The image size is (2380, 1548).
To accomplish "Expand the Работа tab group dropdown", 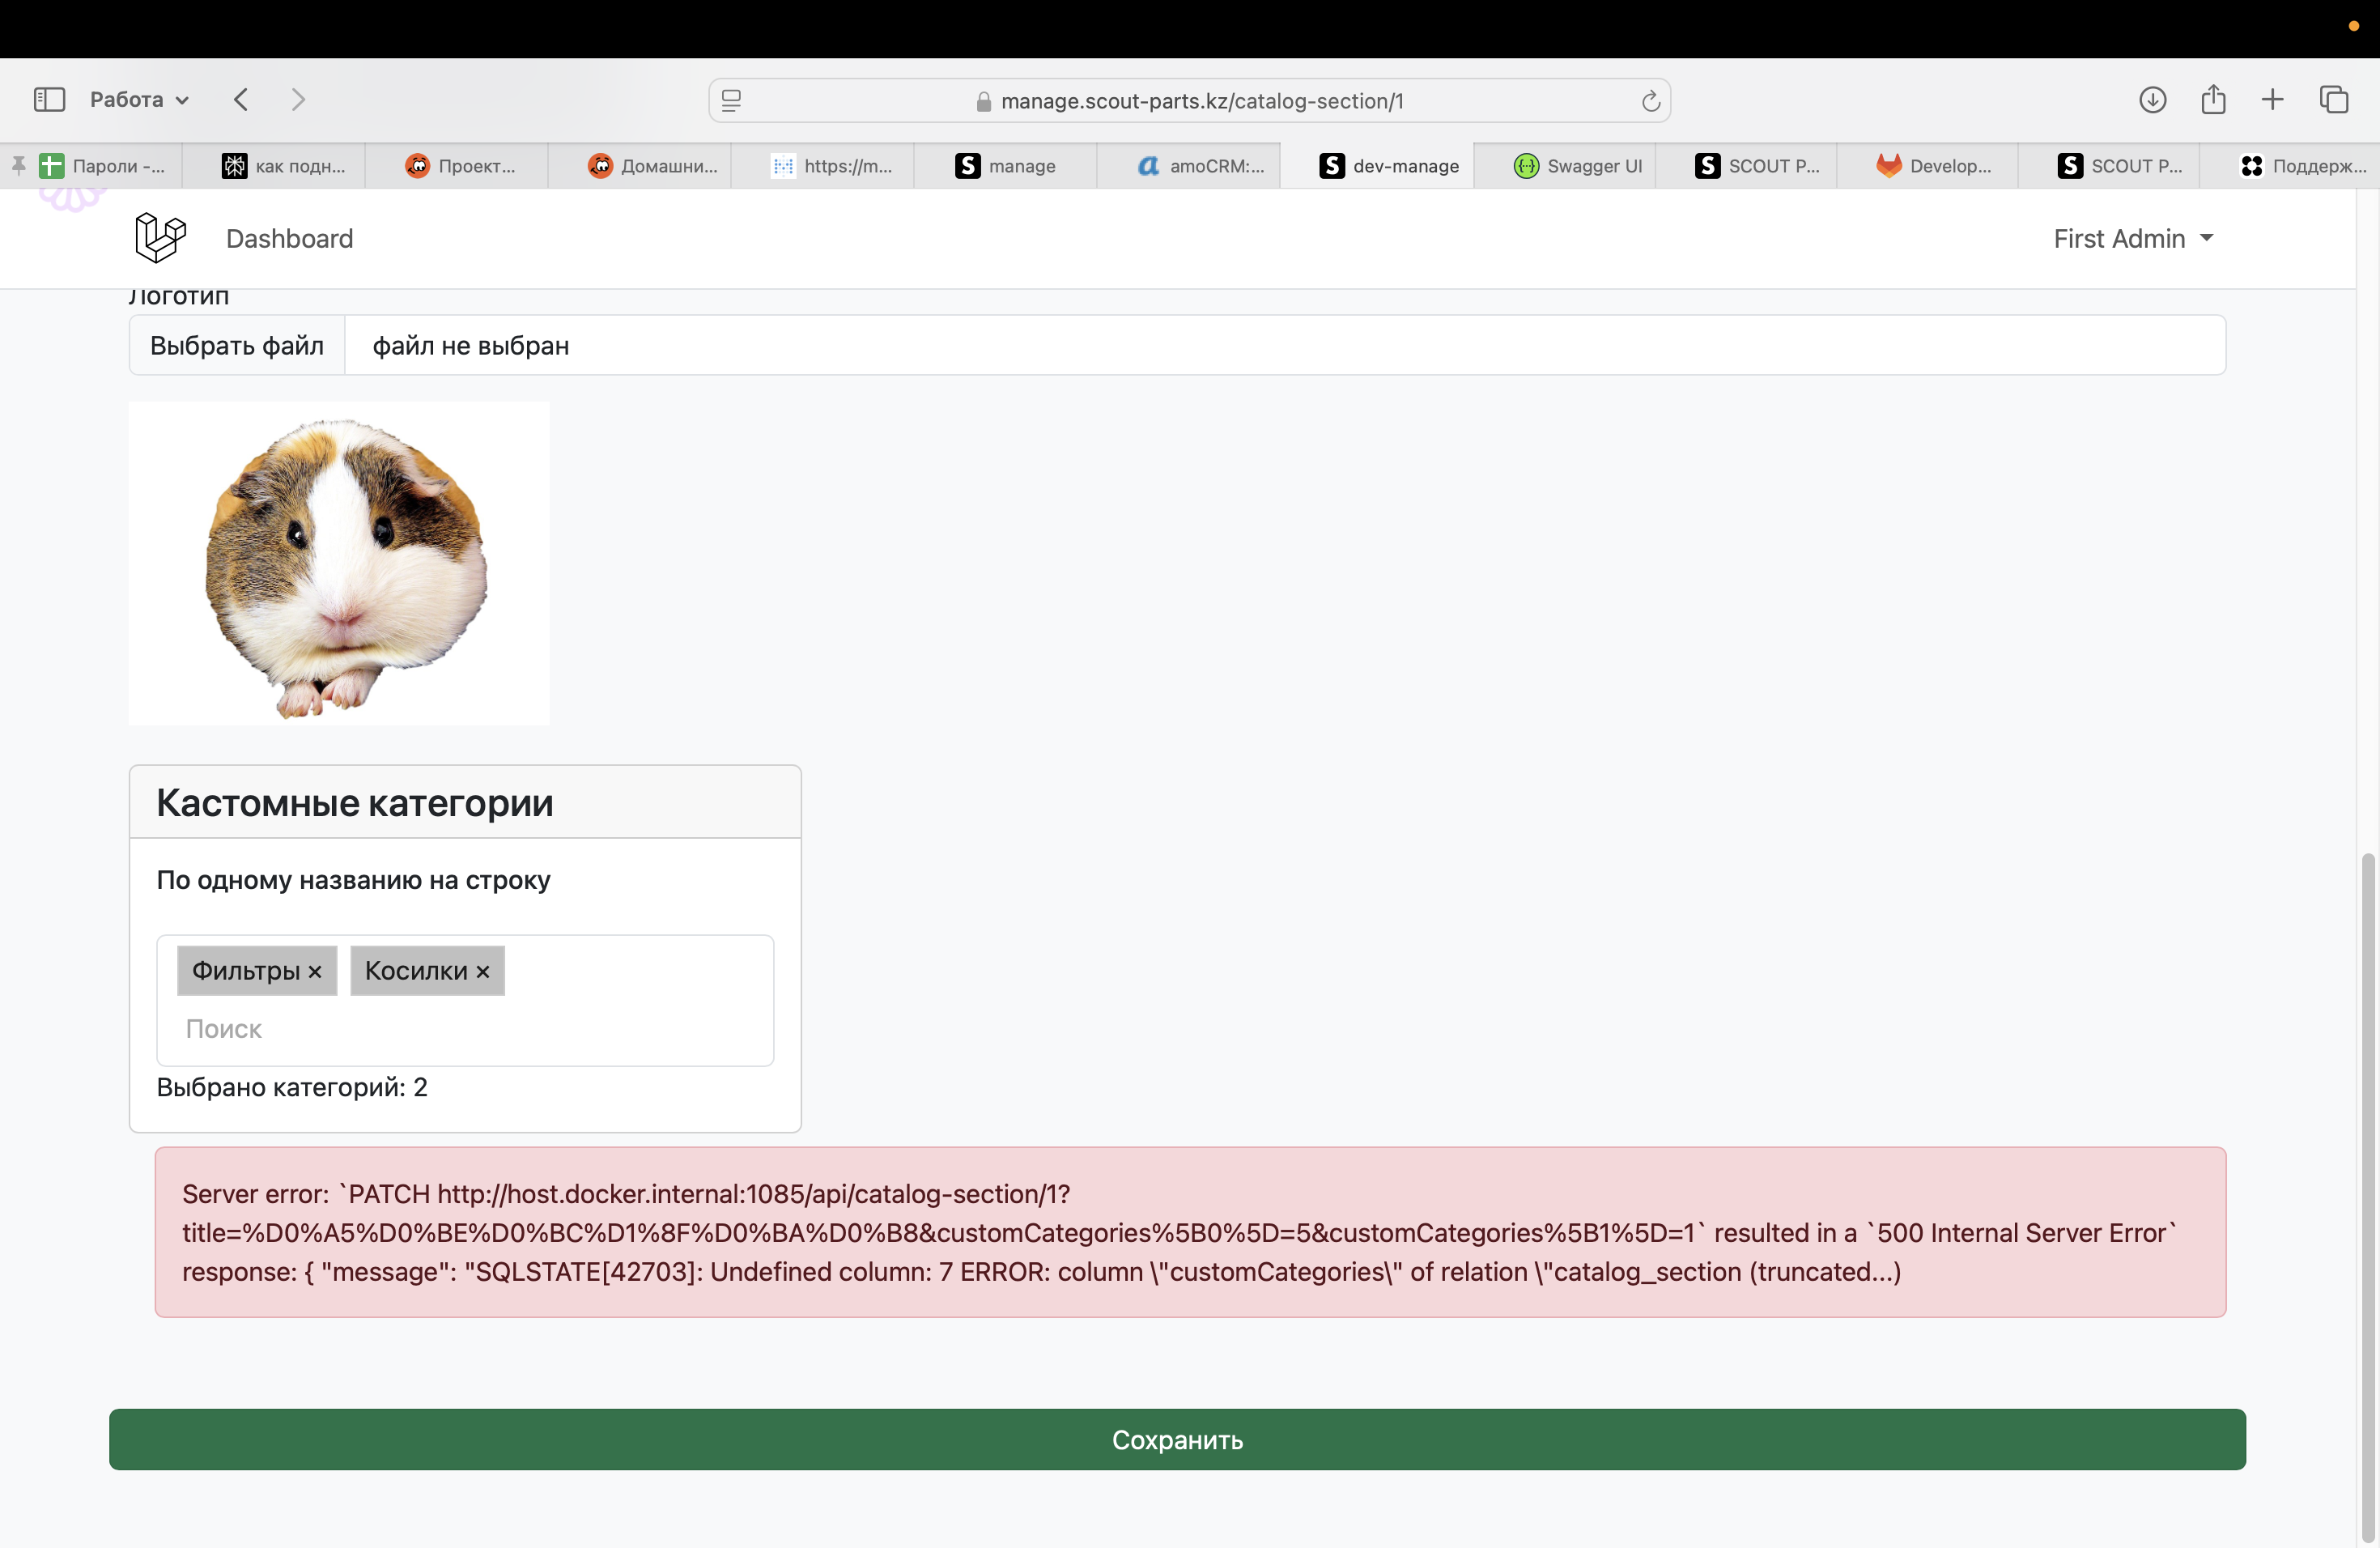I will coord(139,99).
